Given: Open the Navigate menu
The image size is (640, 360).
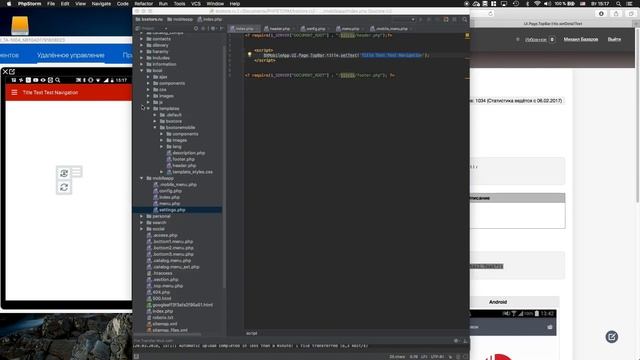Looking at the screenshot, I should (101, 4).
